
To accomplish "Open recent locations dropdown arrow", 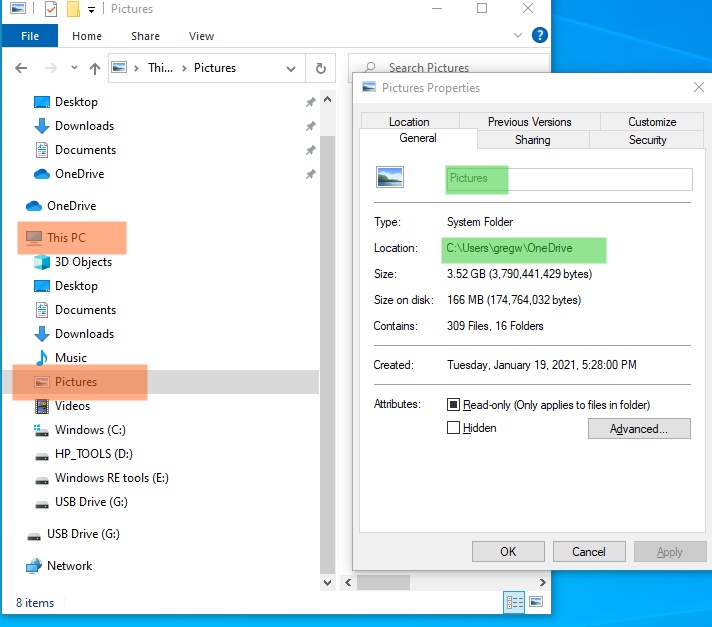I will click(x=74, y=68).
